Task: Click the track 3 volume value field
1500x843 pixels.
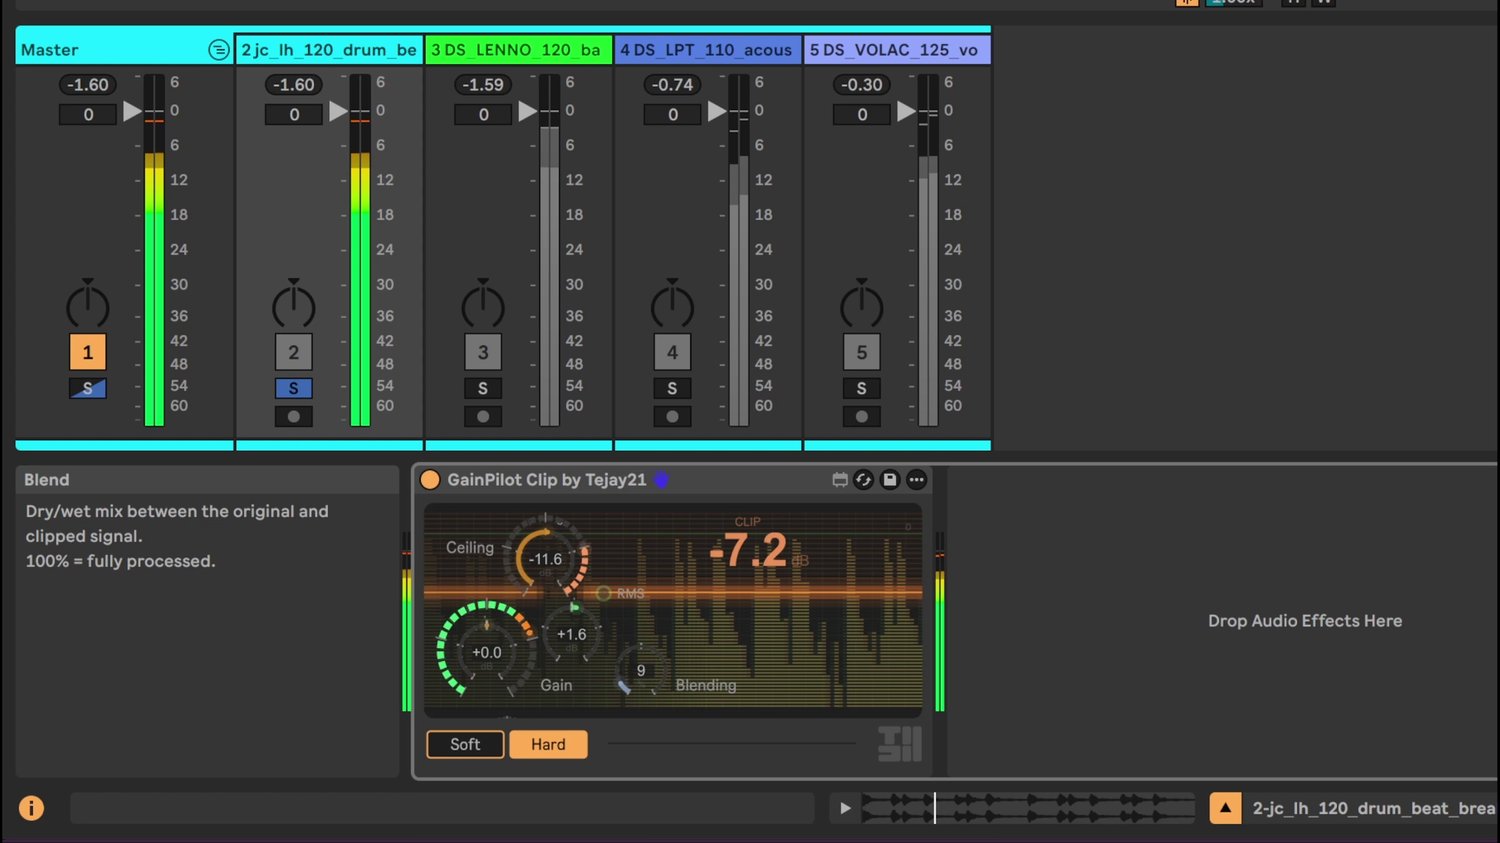Action: [x=483, y=115]
